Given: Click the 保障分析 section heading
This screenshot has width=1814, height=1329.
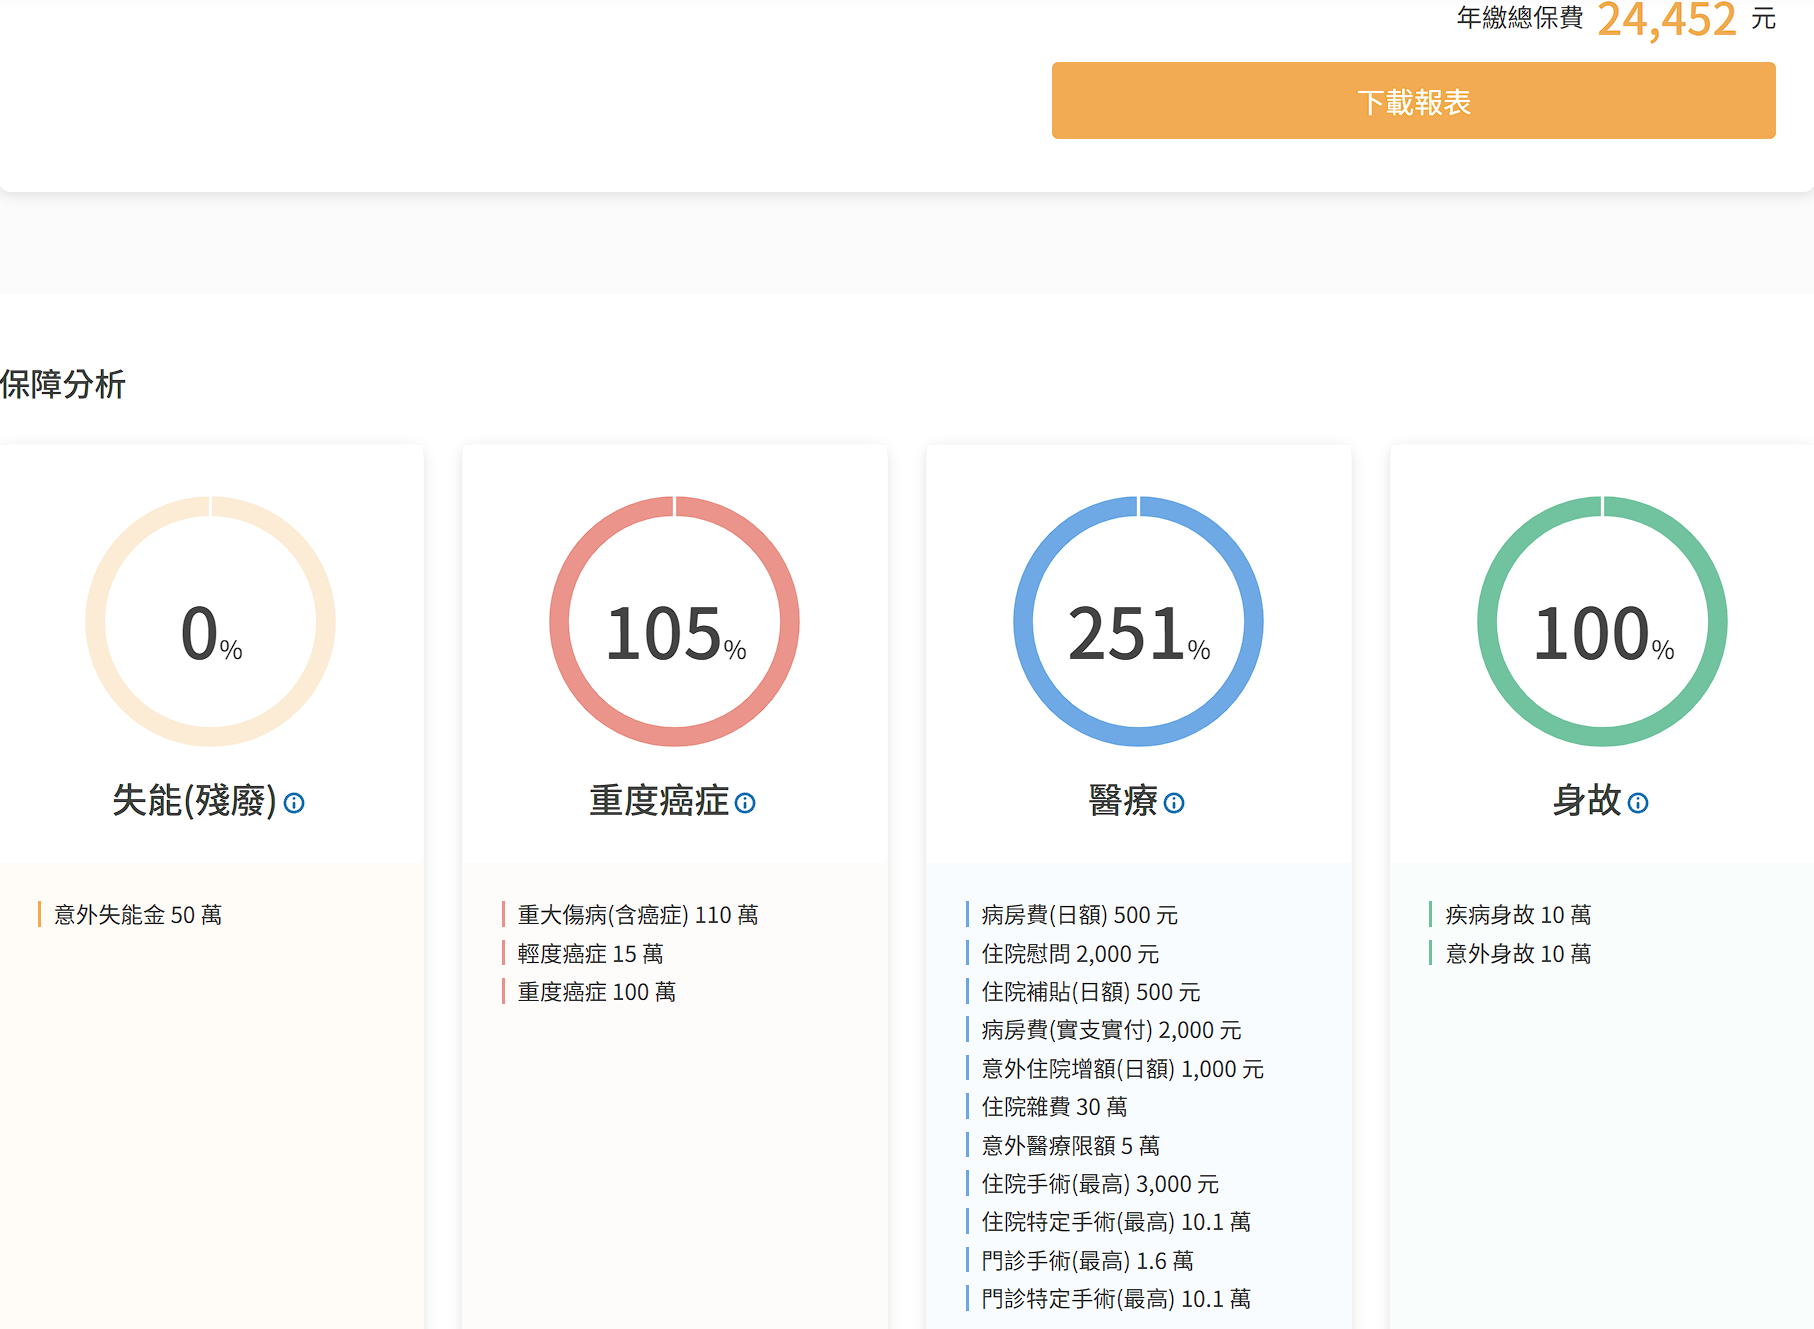Looking at the screenshot, I should [x=63, y=385].
